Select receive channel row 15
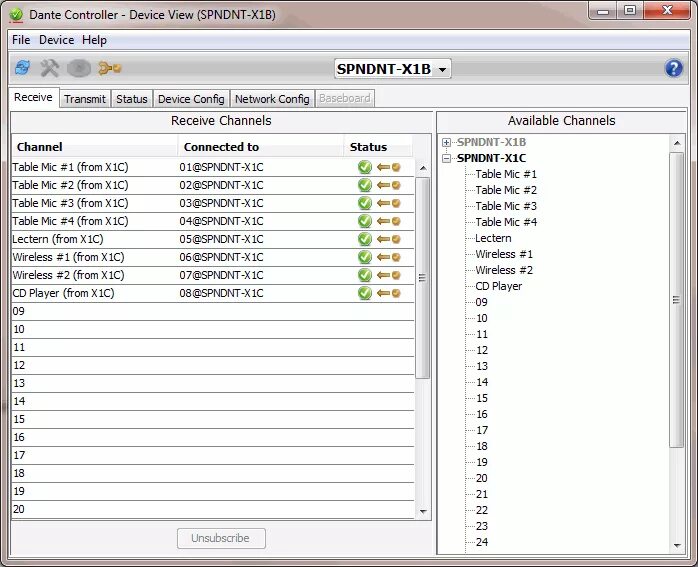 tap(213, 420)
